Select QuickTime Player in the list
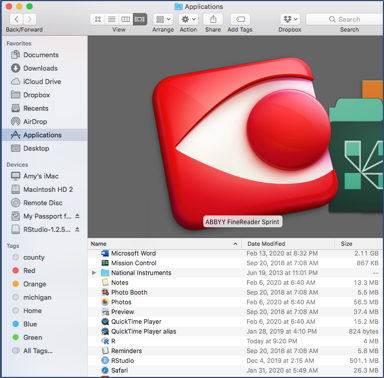 (x=236, y=321)
